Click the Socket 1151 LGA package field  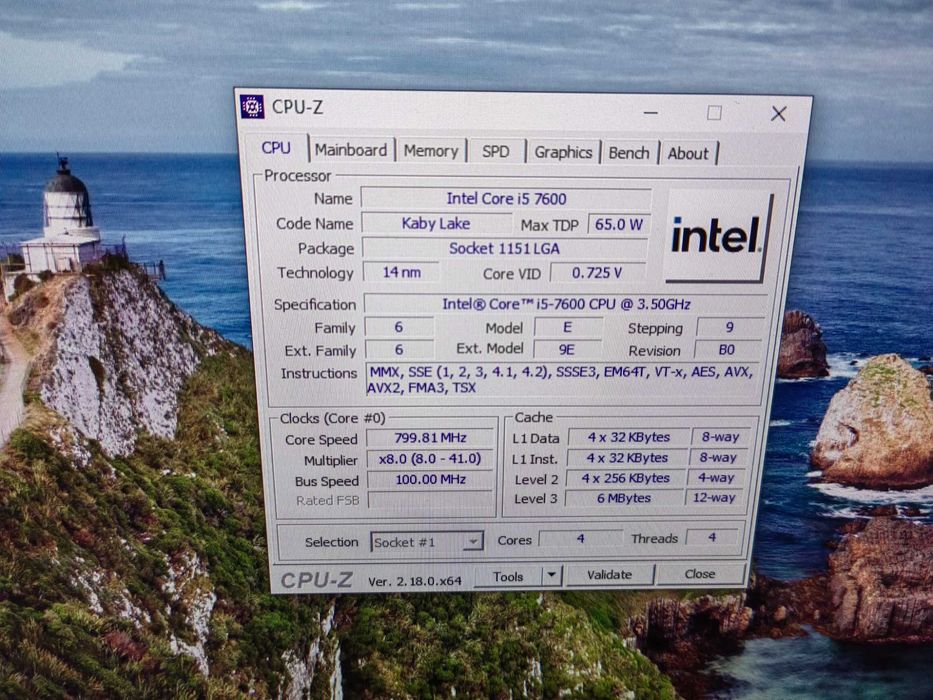(505, 248)
